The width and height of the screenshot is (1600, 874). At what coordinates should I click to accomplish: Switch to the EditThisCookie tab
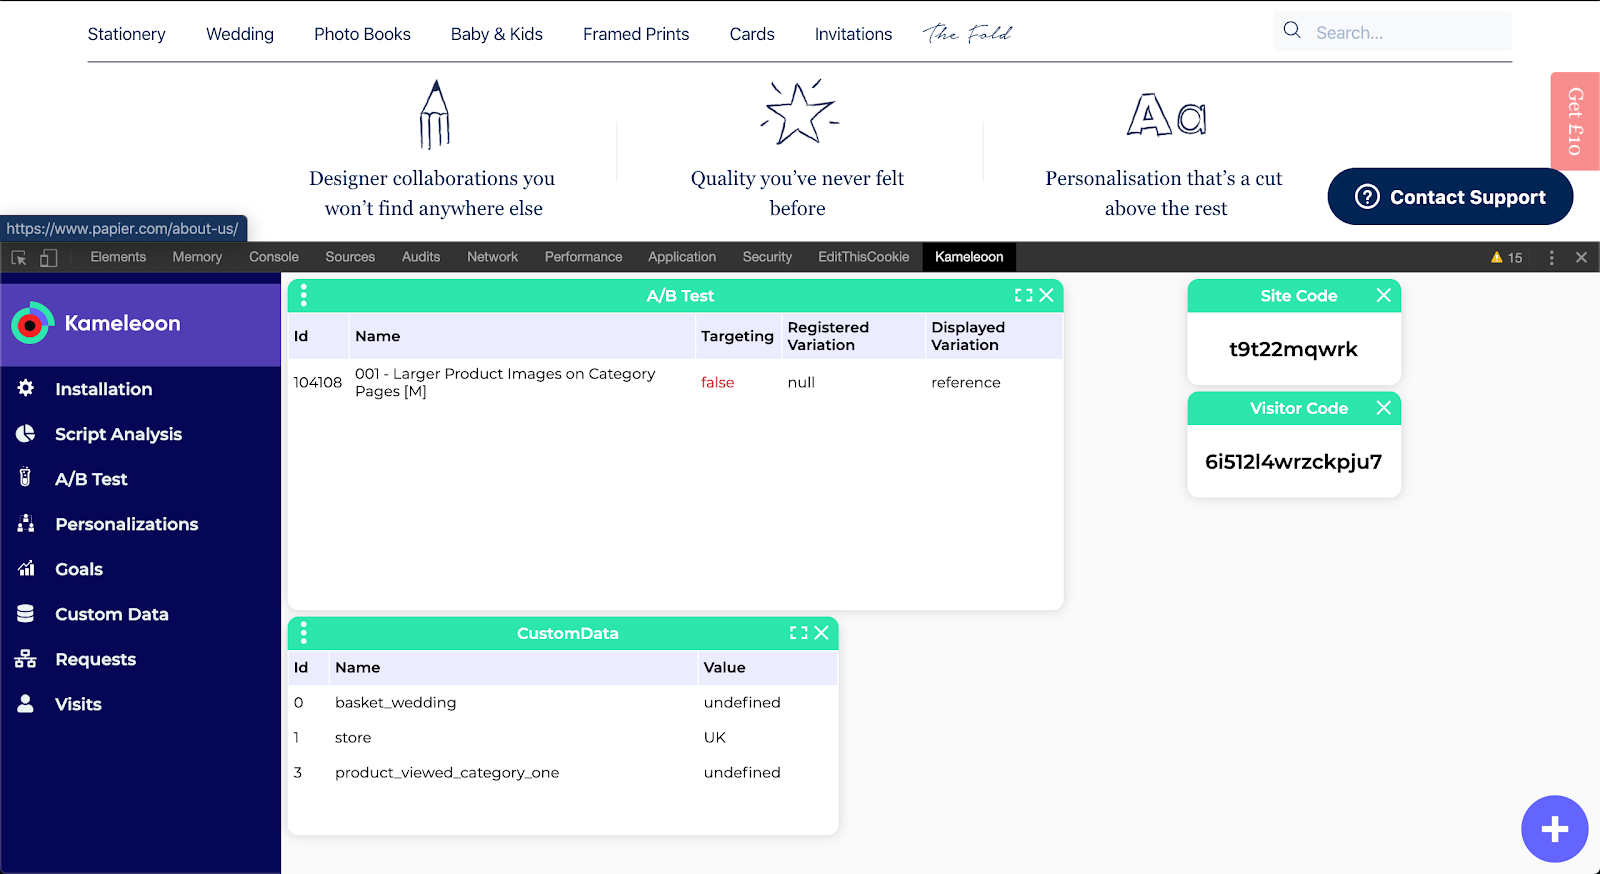click(864, 257)
